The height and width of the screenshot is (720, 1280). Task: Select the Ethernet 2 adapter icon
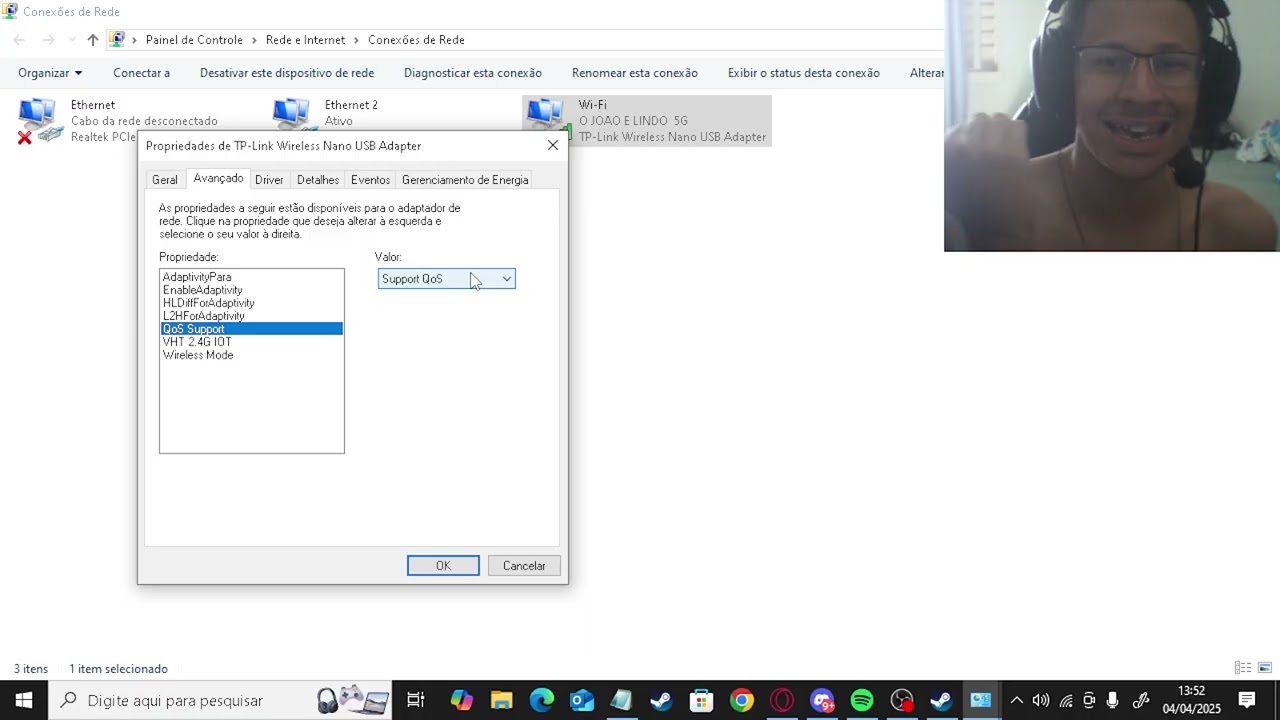pos(291,114)
